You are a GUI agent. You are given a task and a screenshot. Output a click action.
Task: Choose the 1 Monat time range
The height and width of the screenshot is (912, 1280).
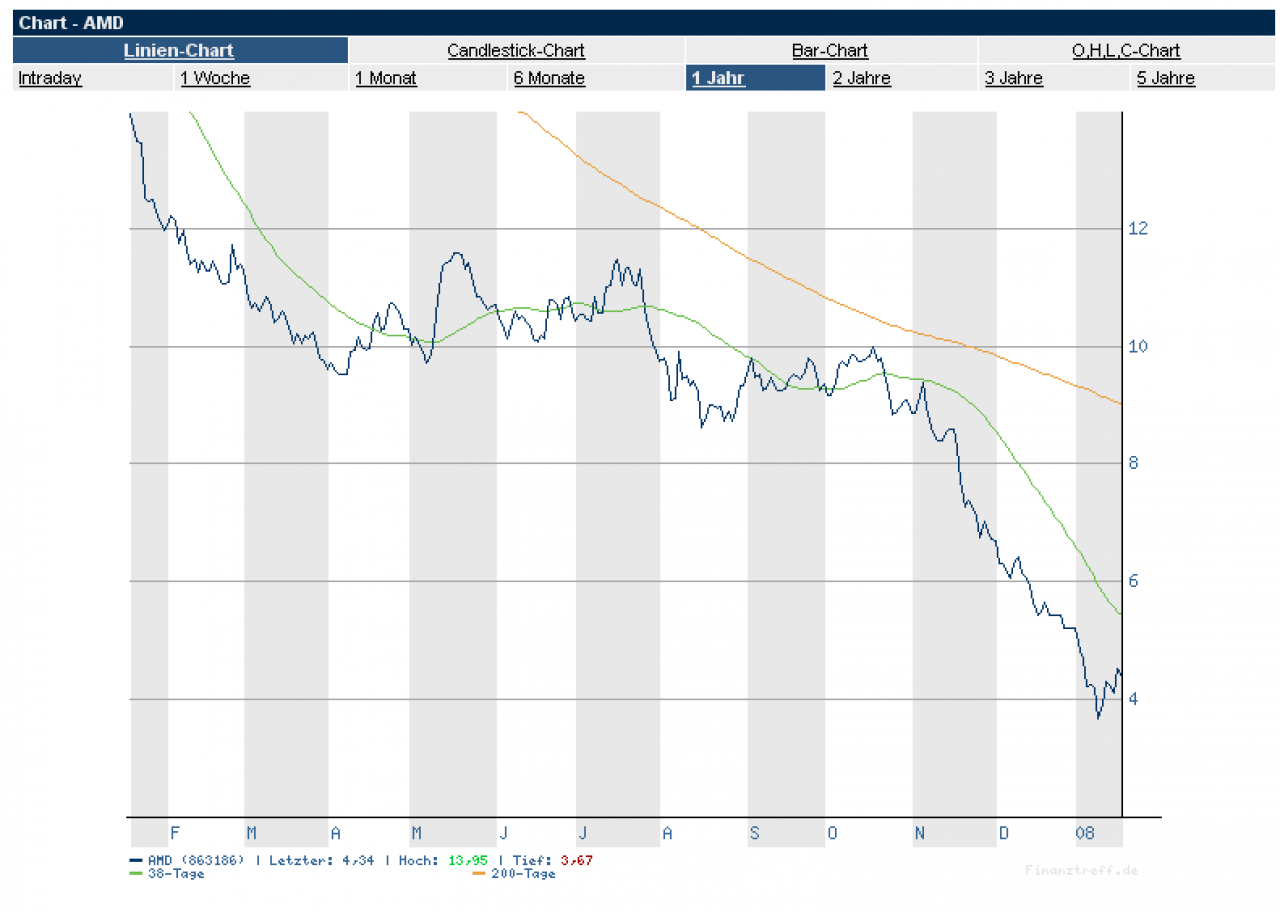point(386,78)
